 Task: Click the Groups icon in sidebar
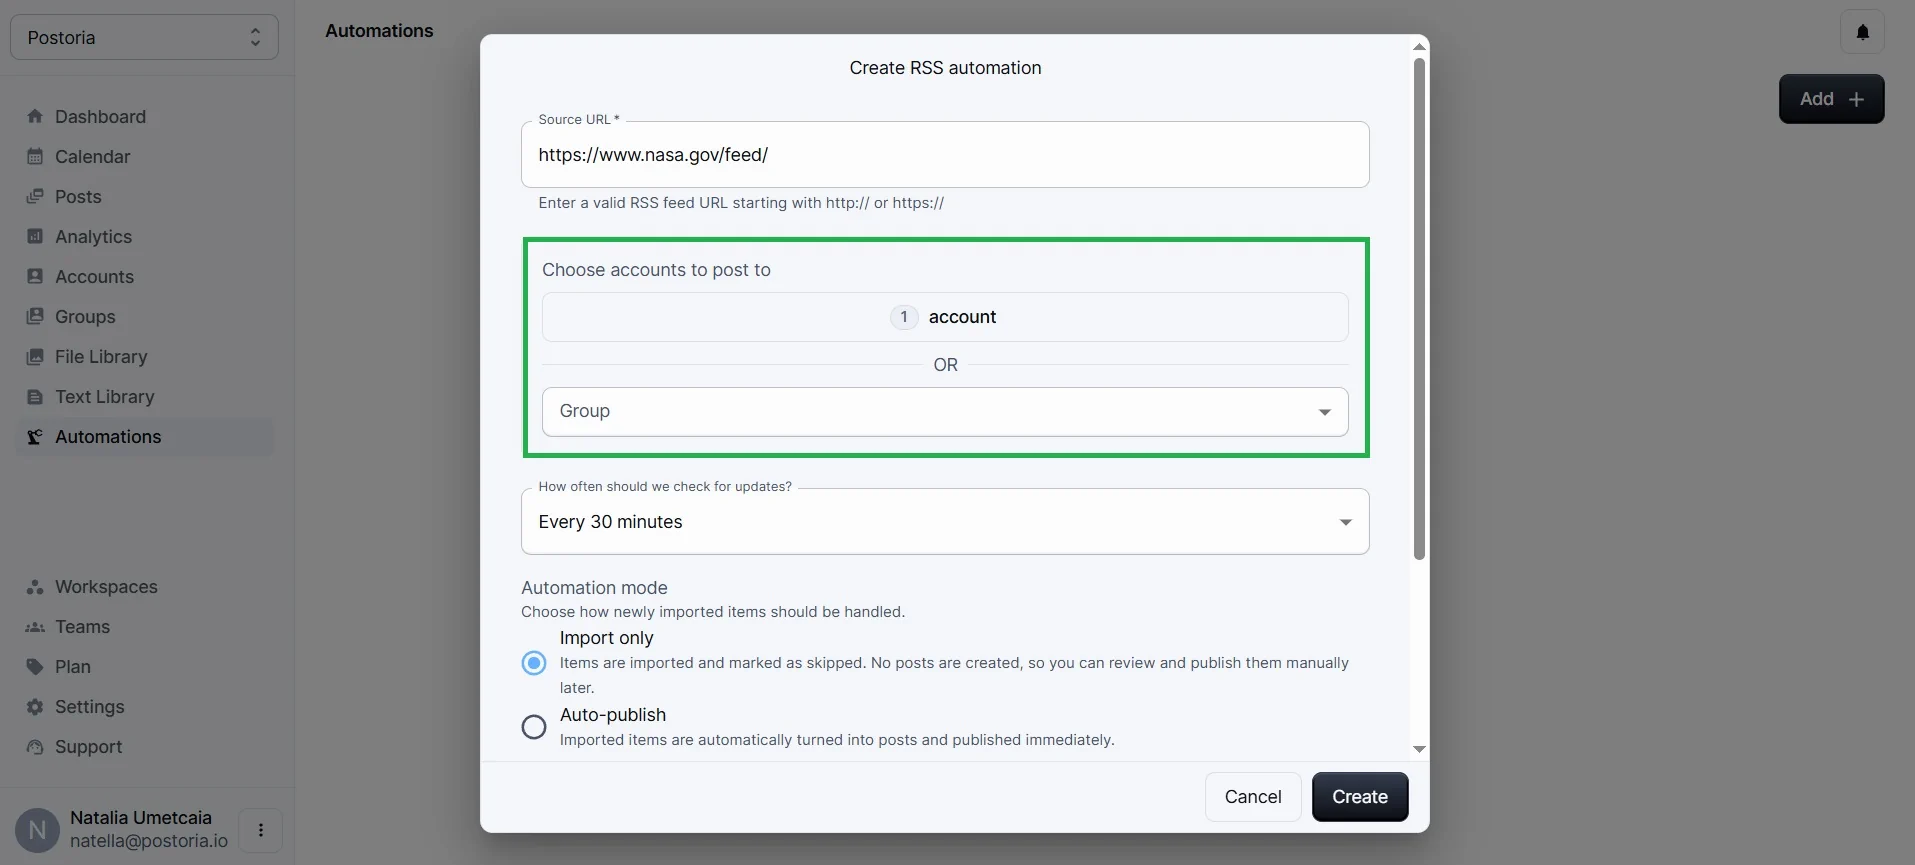tap(35, 316)
